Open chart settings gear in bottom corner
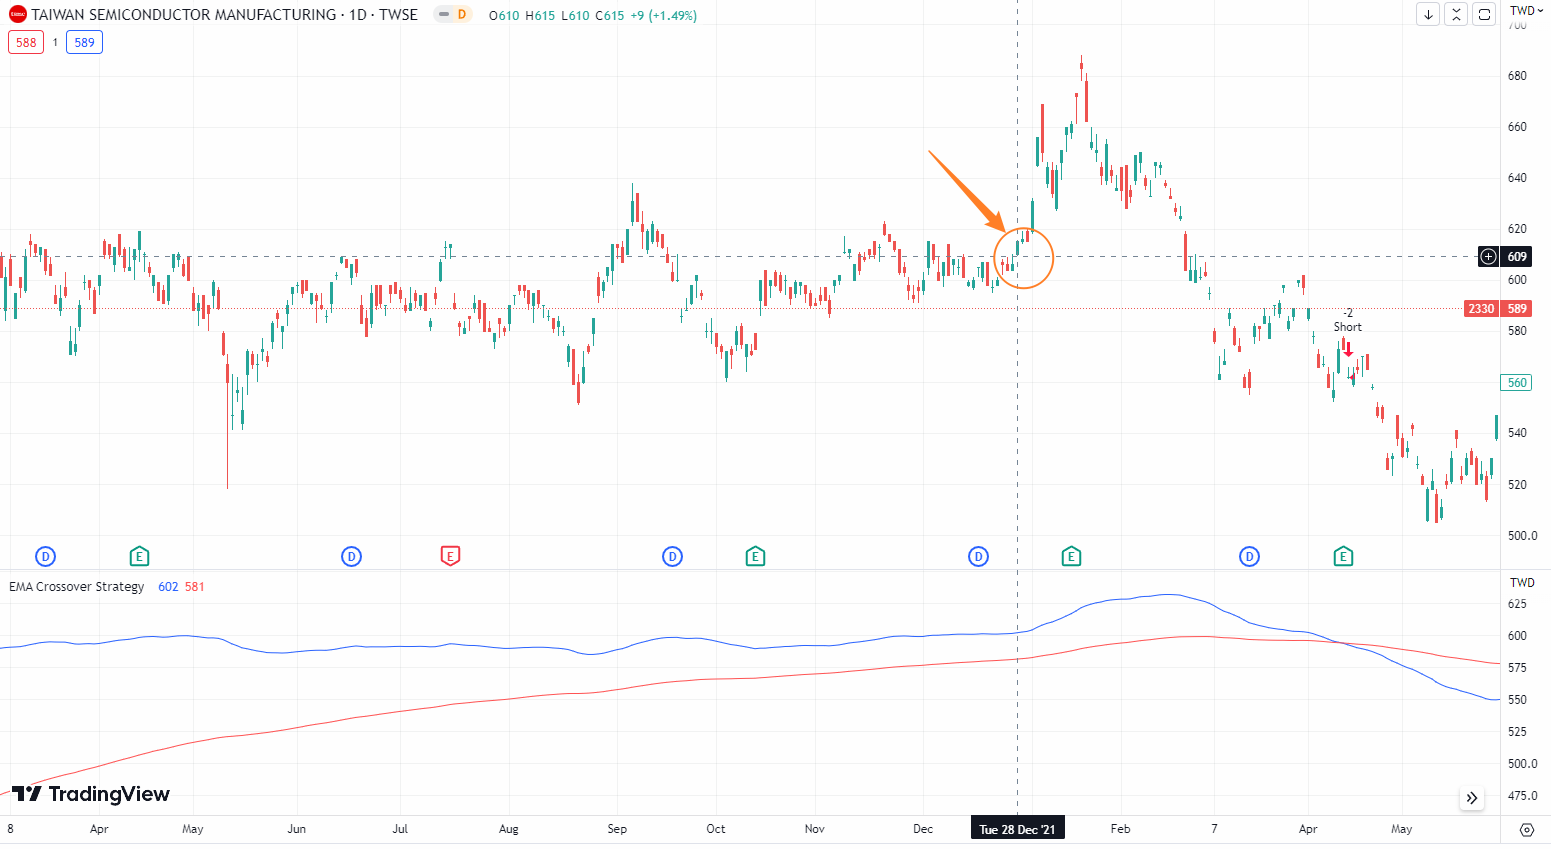 click(1526, 830)
